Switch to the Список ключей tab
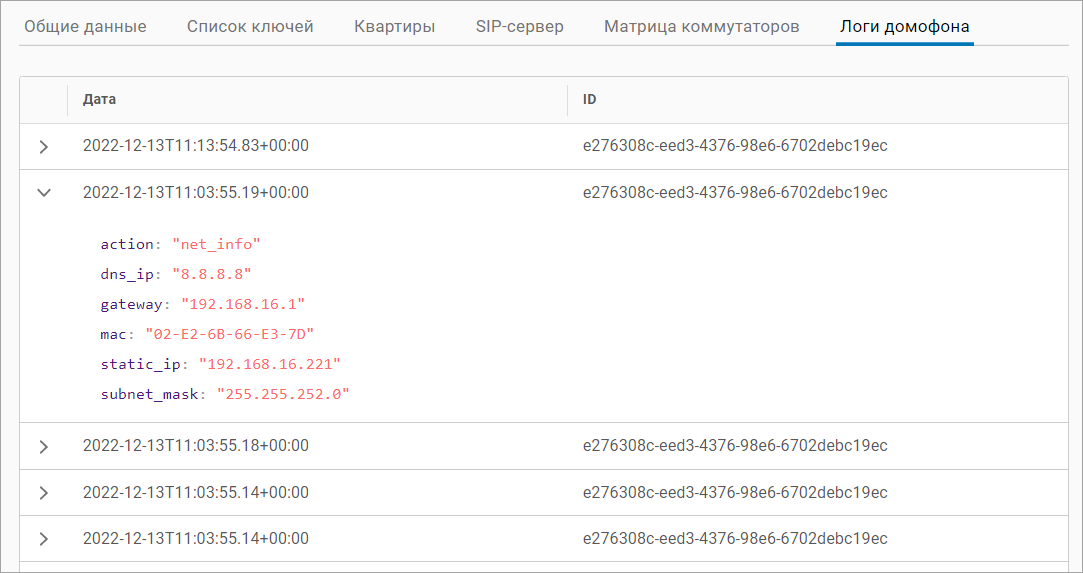The width and height of the screenshot is (1083, 573). 250,26
